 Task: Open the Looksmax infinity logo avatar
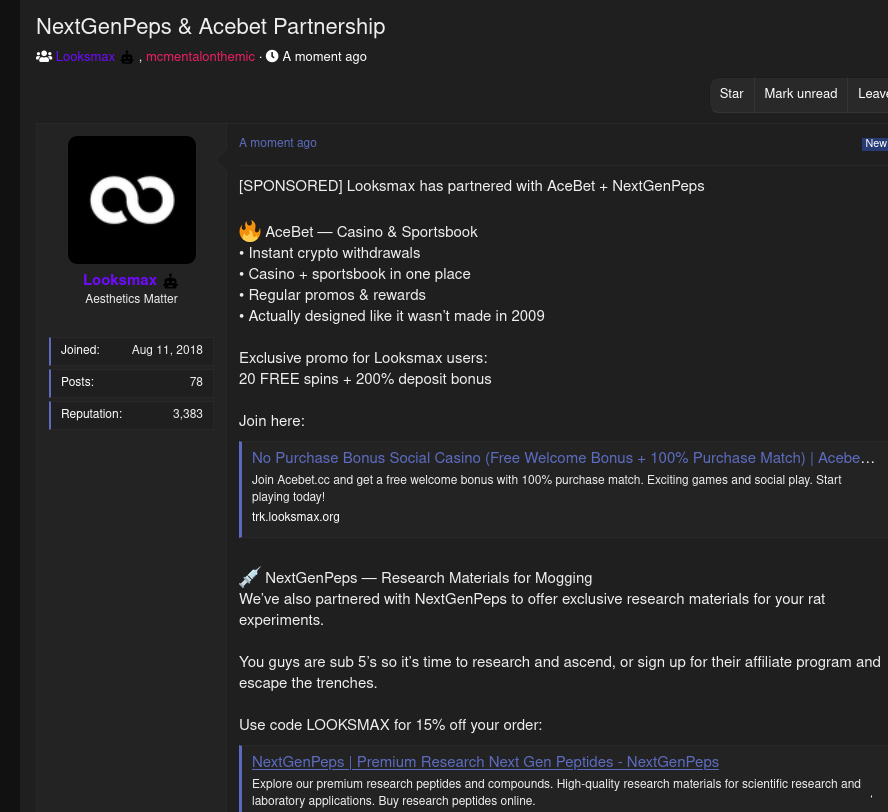pyautogui.click(x=132, y=200)
